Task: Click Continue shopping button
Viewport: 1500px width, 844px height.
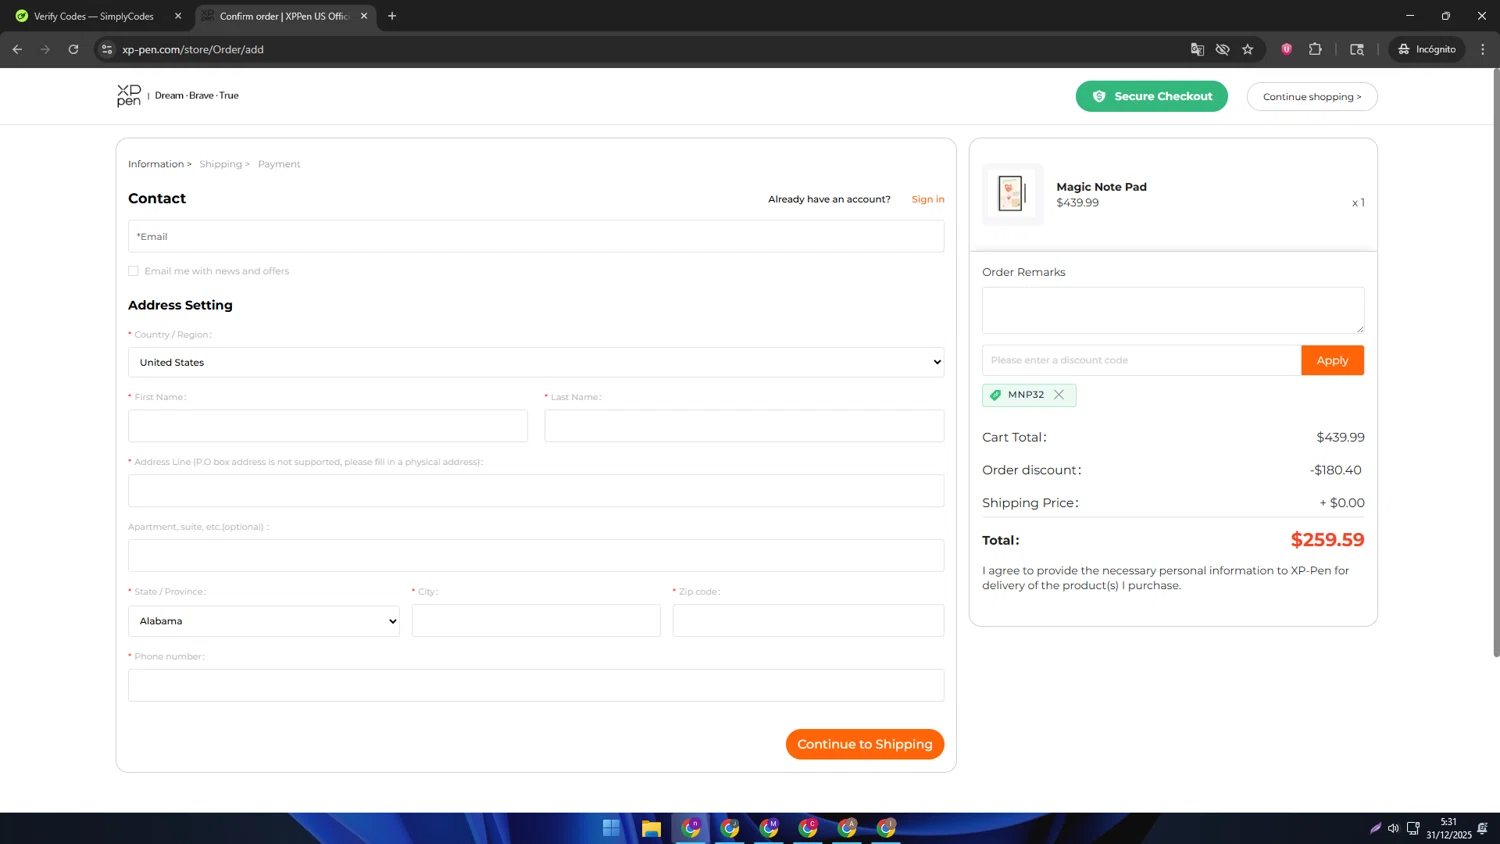Action: click(x=1312, y=96)
